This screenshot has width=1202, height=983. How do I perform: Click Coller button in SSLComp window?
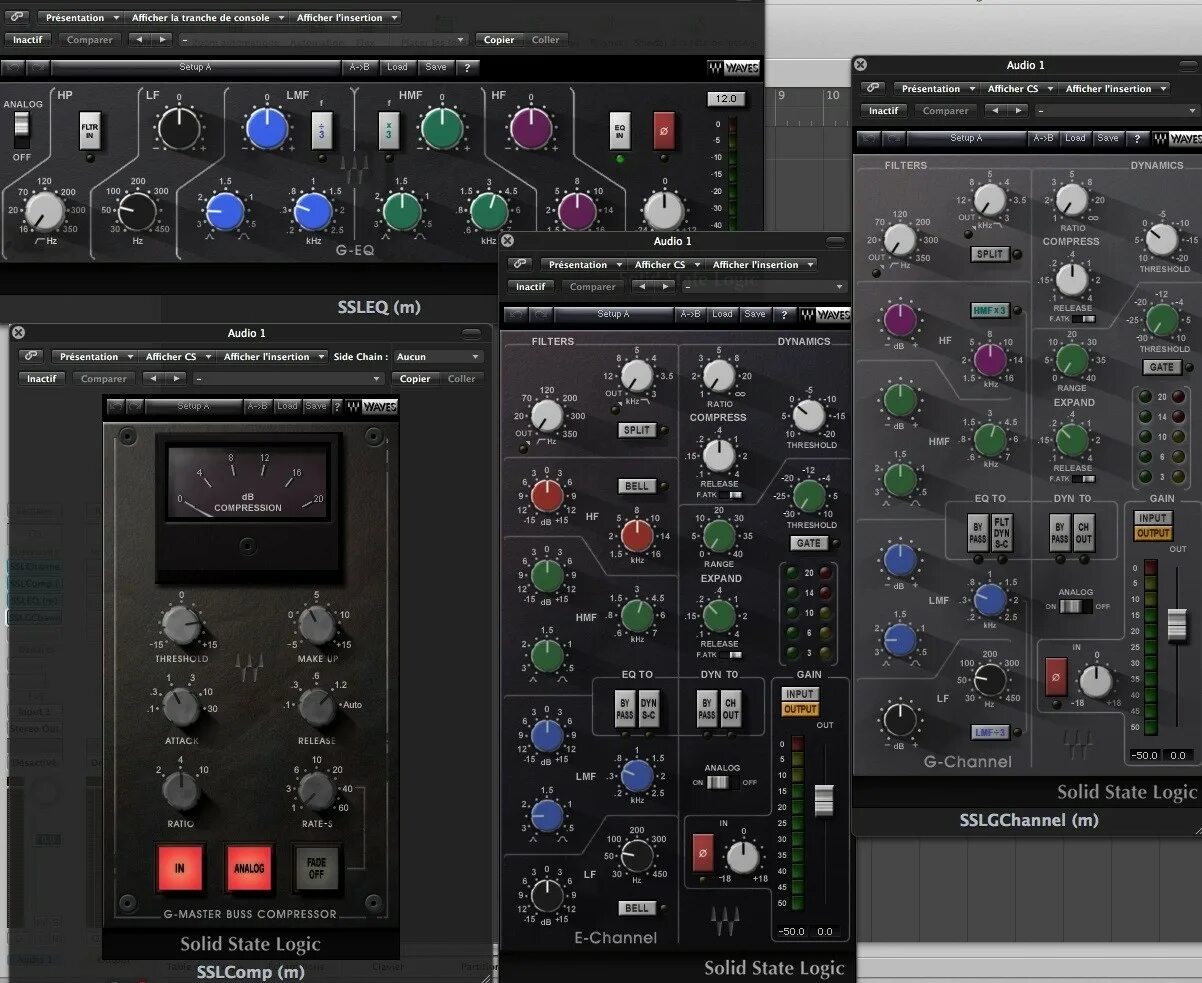(461, 378)
